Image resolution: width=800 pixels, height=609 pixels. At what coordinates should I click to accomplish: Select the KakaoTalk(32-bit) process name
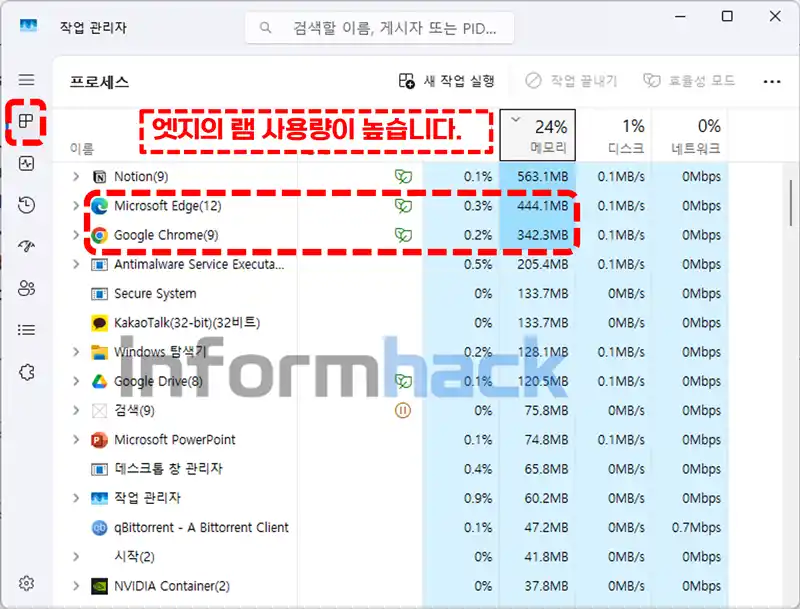pyautogui.click(x=187, y=323)
